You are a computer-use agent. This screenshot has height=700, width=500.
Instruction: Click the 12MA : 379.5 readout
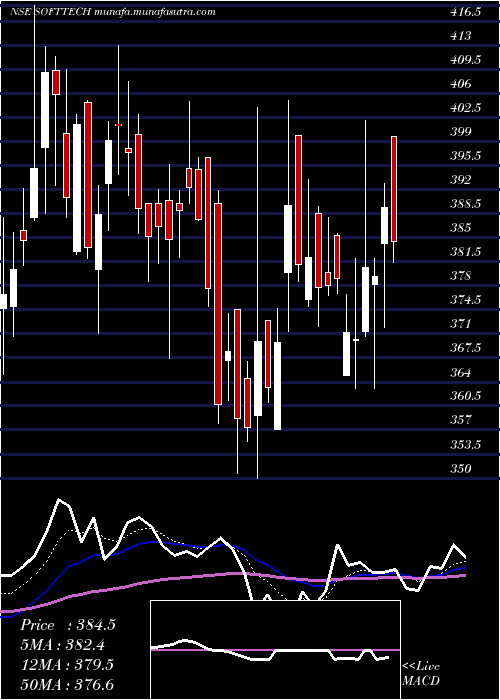coord(67,665)
